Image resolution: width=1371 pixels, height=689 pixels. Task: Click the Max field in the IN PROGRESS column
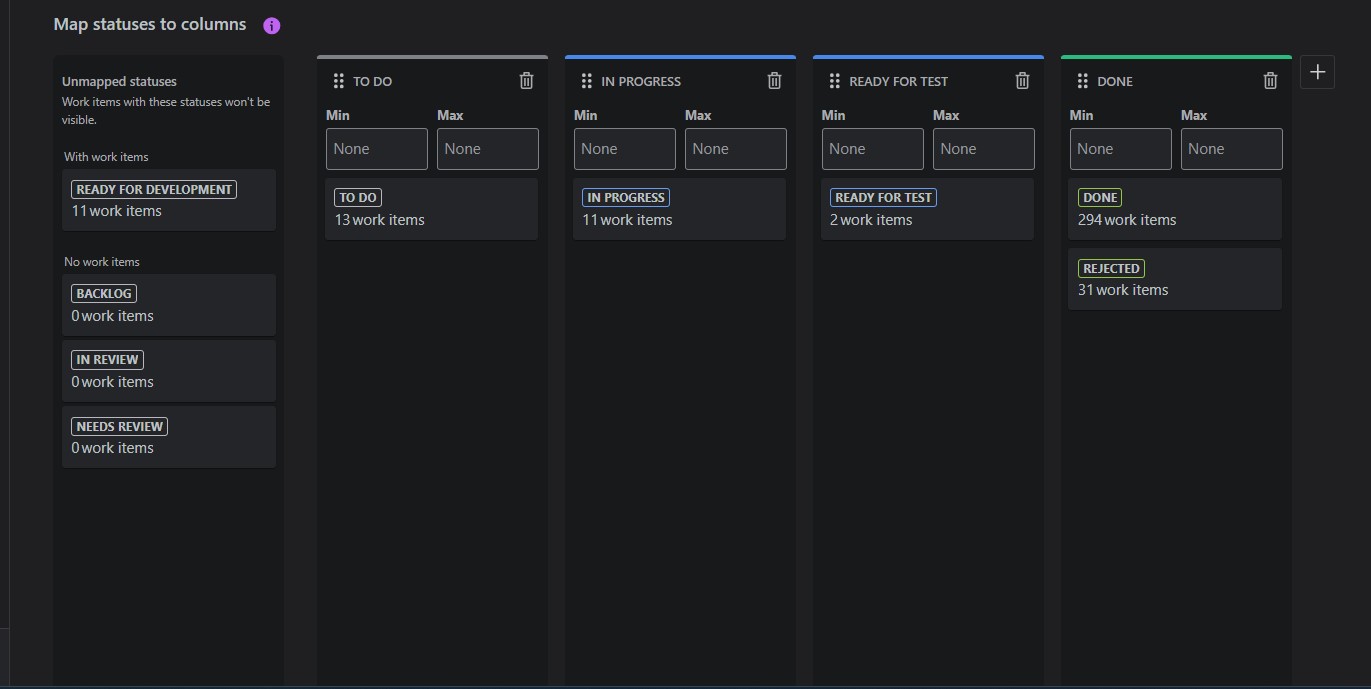(736, 149)
